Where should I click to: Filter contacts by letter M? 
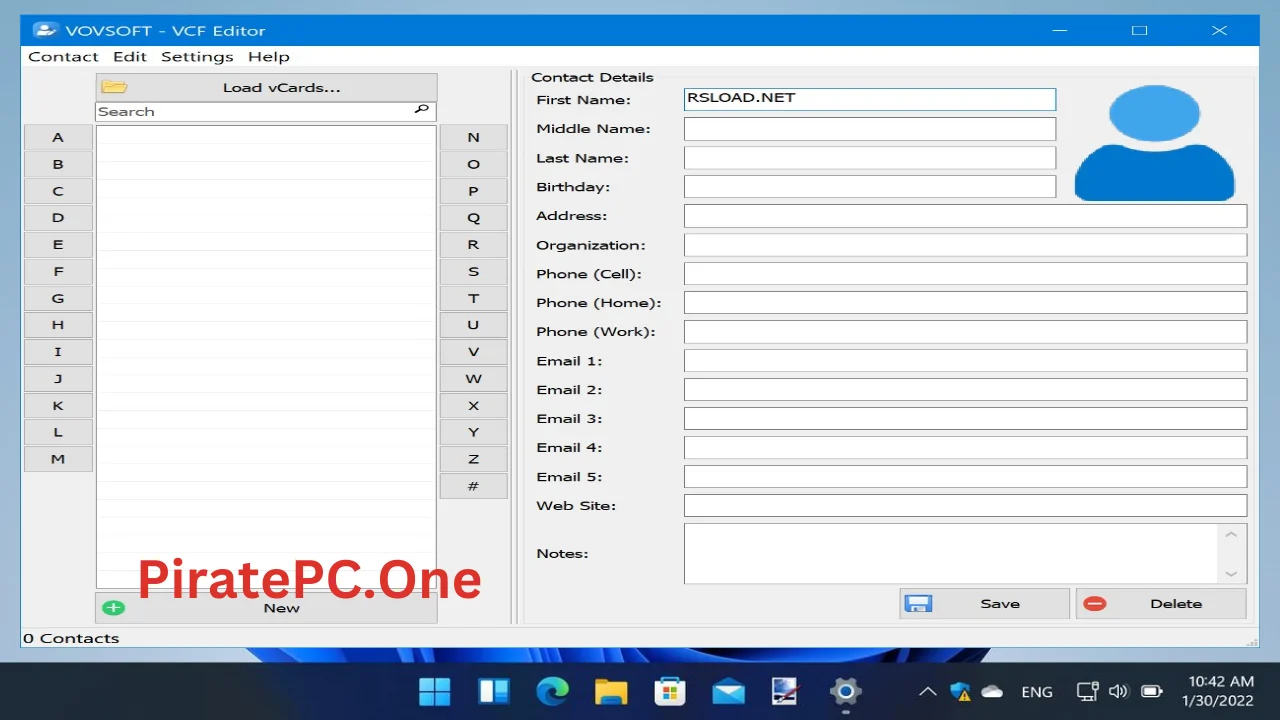(x=58, y=459)
